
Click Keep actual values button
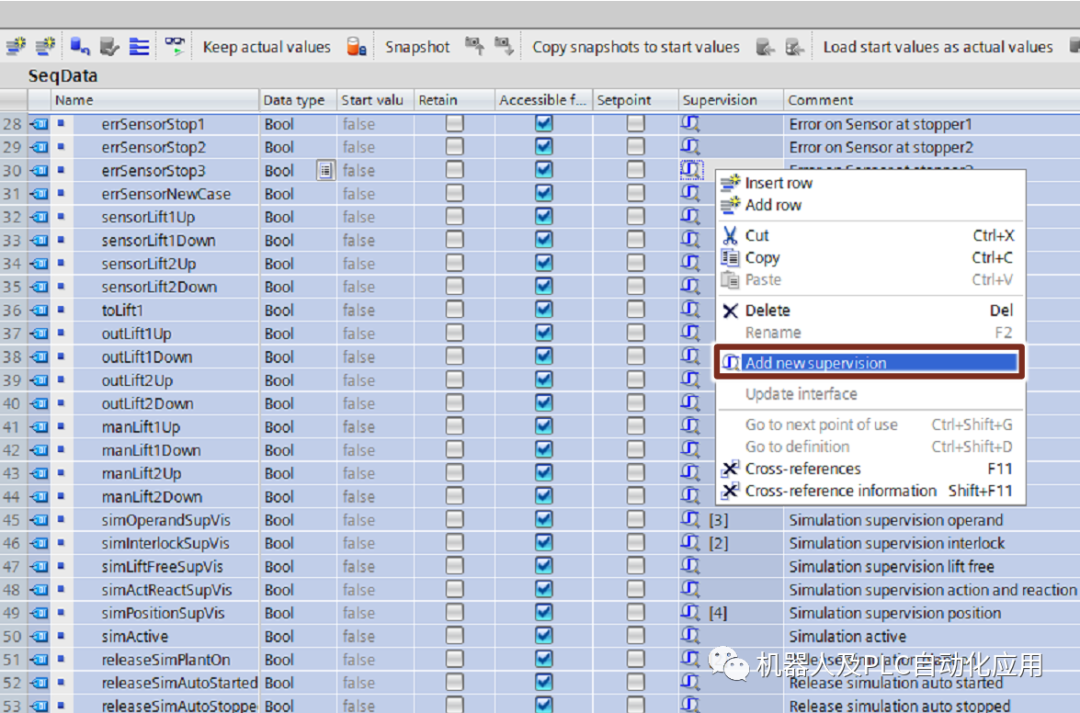pyautogui.click(x=267, y=47)
